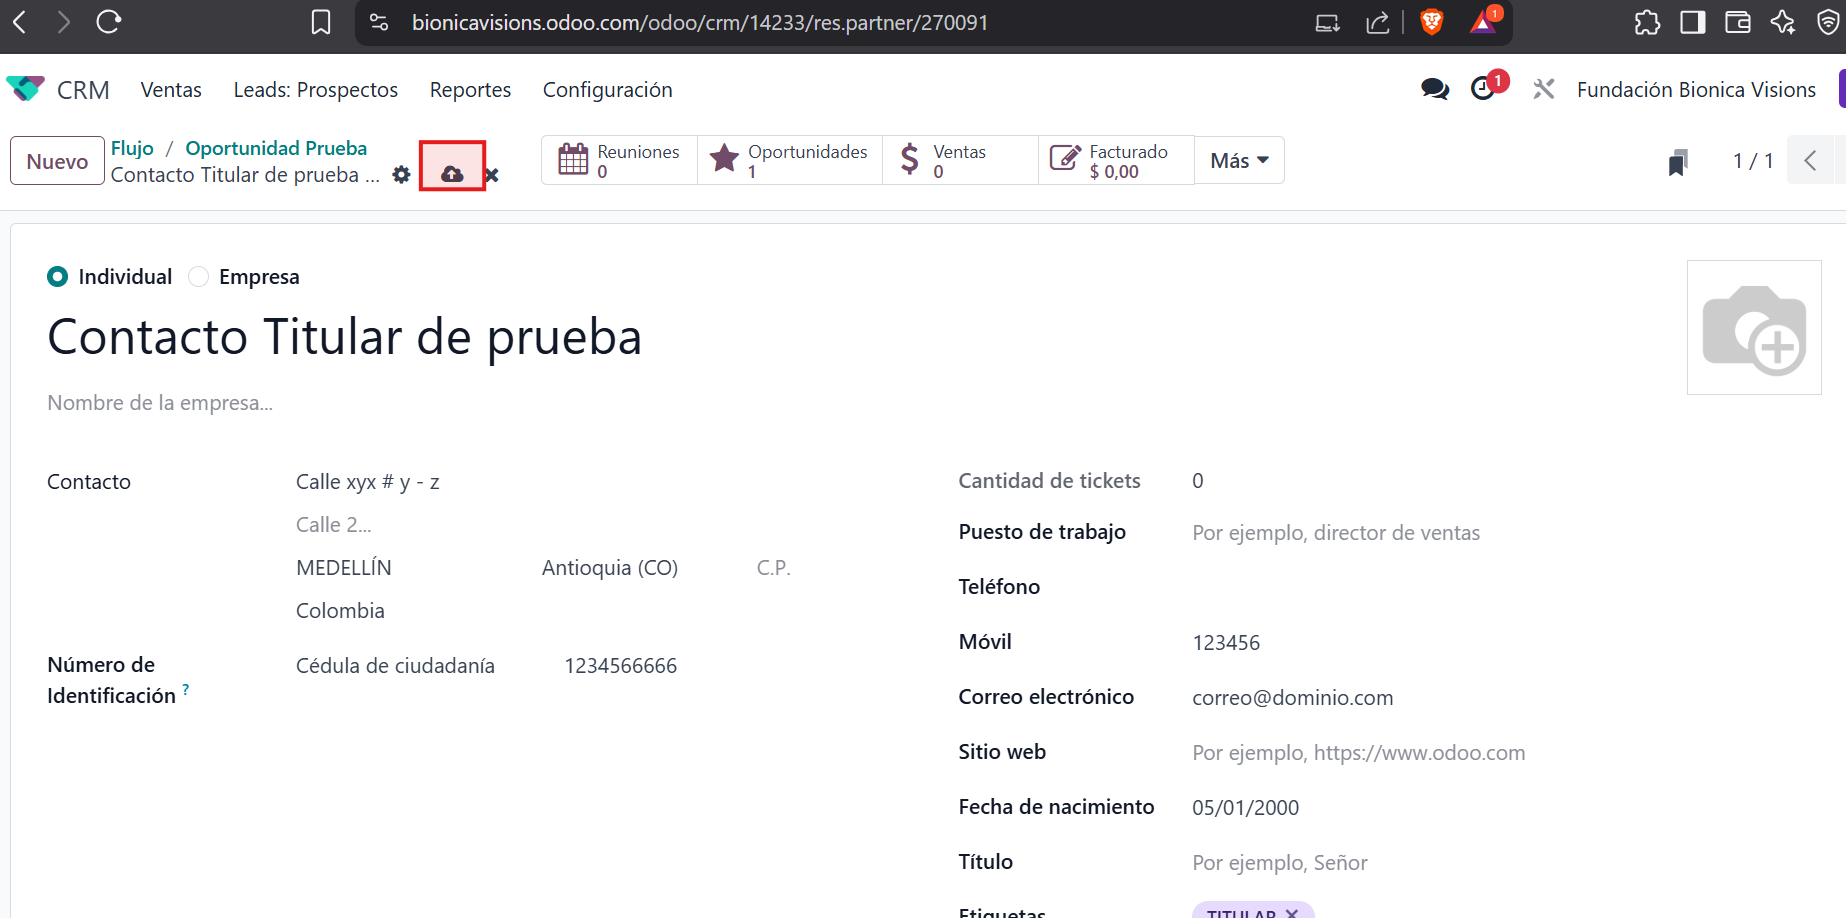The image size is (1846, 918).
Task: Open the Reuniones smart button
Action: tap(619, 161)
